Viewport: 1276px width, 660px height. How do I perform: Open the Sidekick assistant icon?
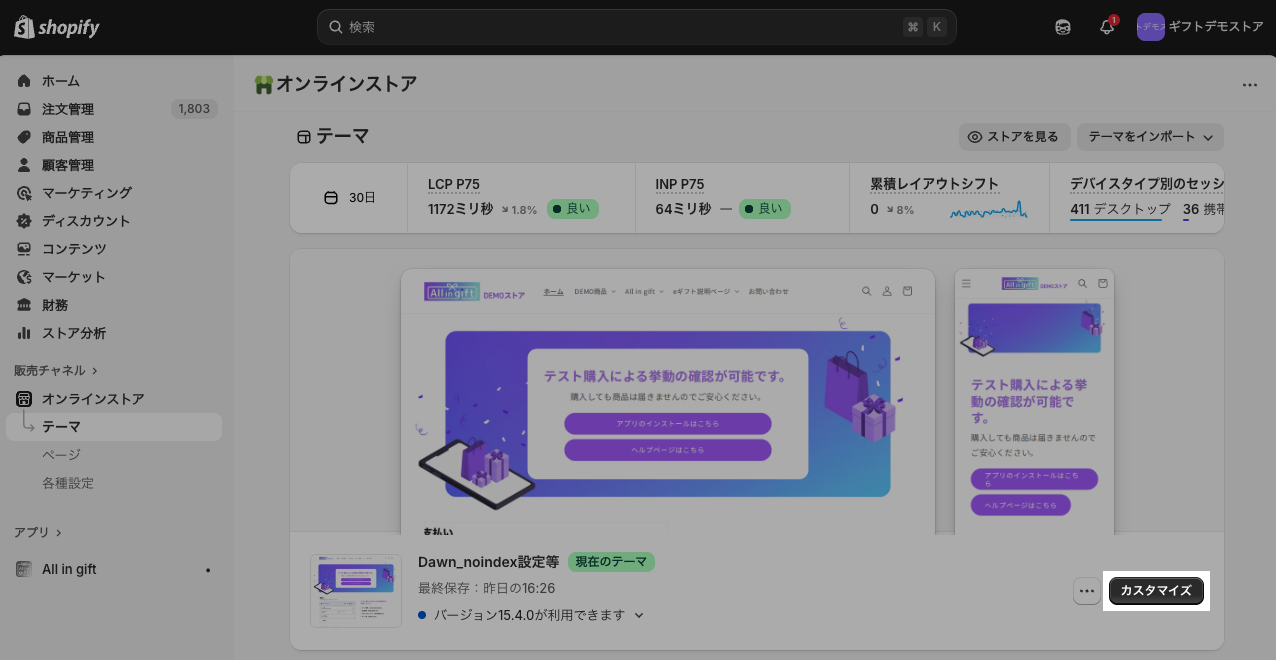coord(1063,27)
